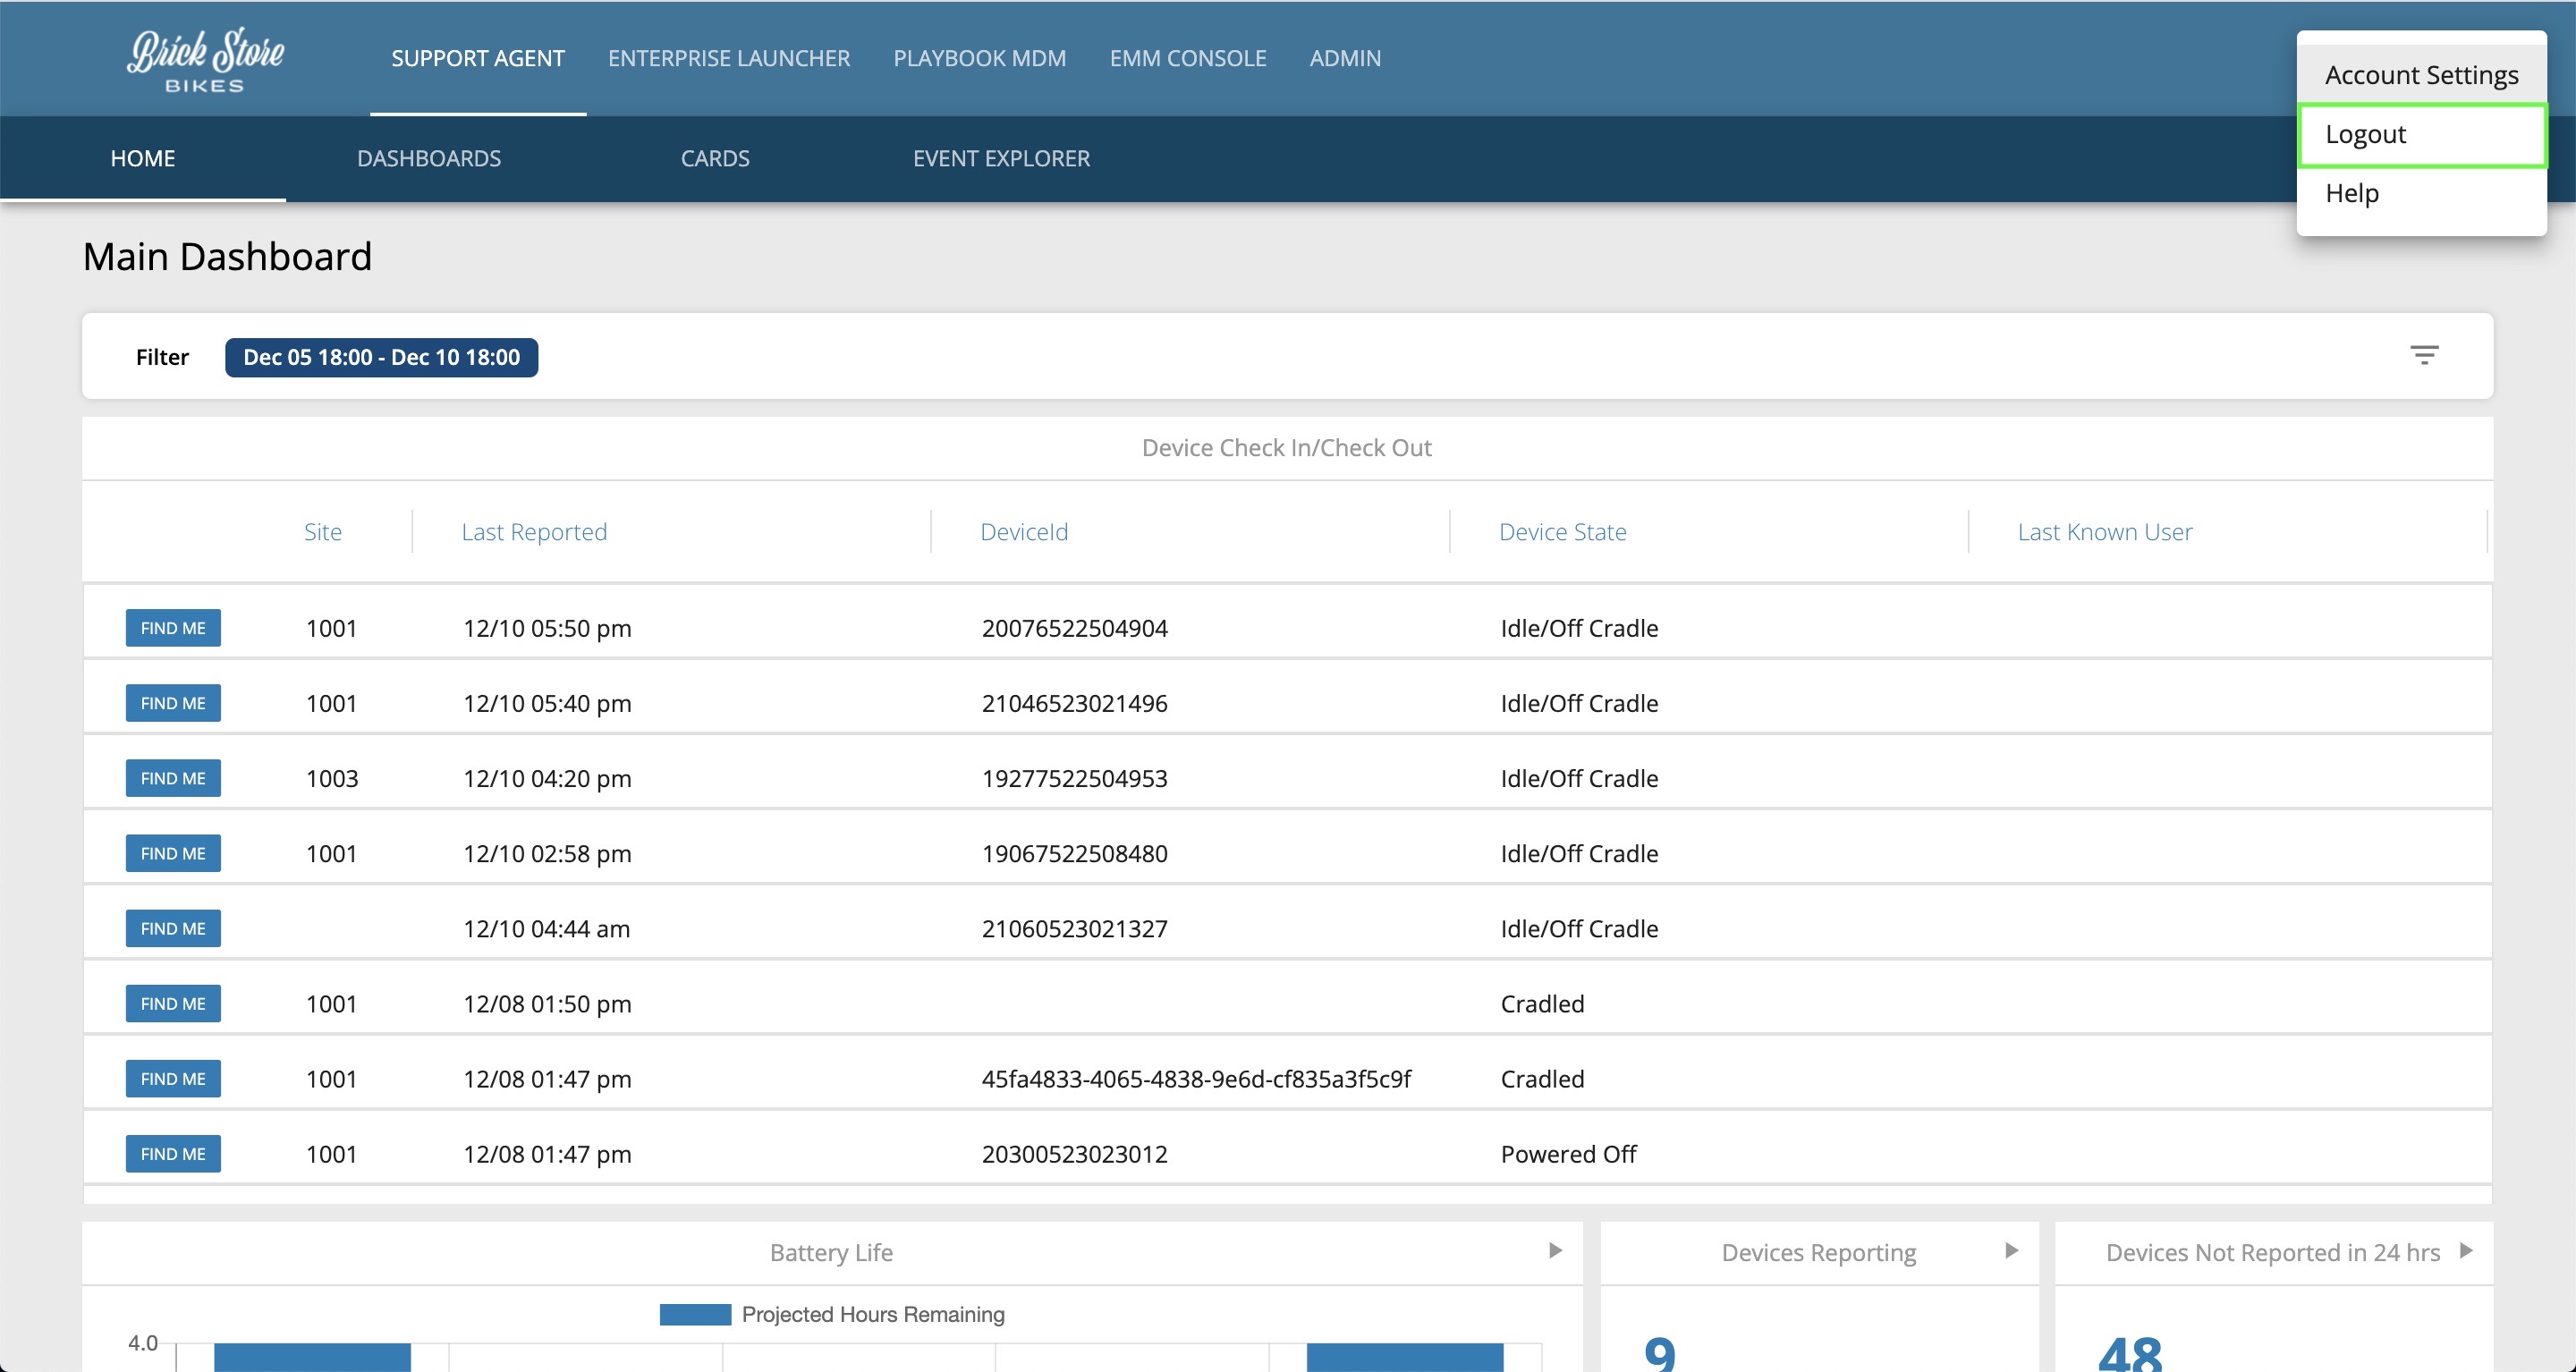
Task: Sort by Last Known User column header
Action: (2105, 532)
